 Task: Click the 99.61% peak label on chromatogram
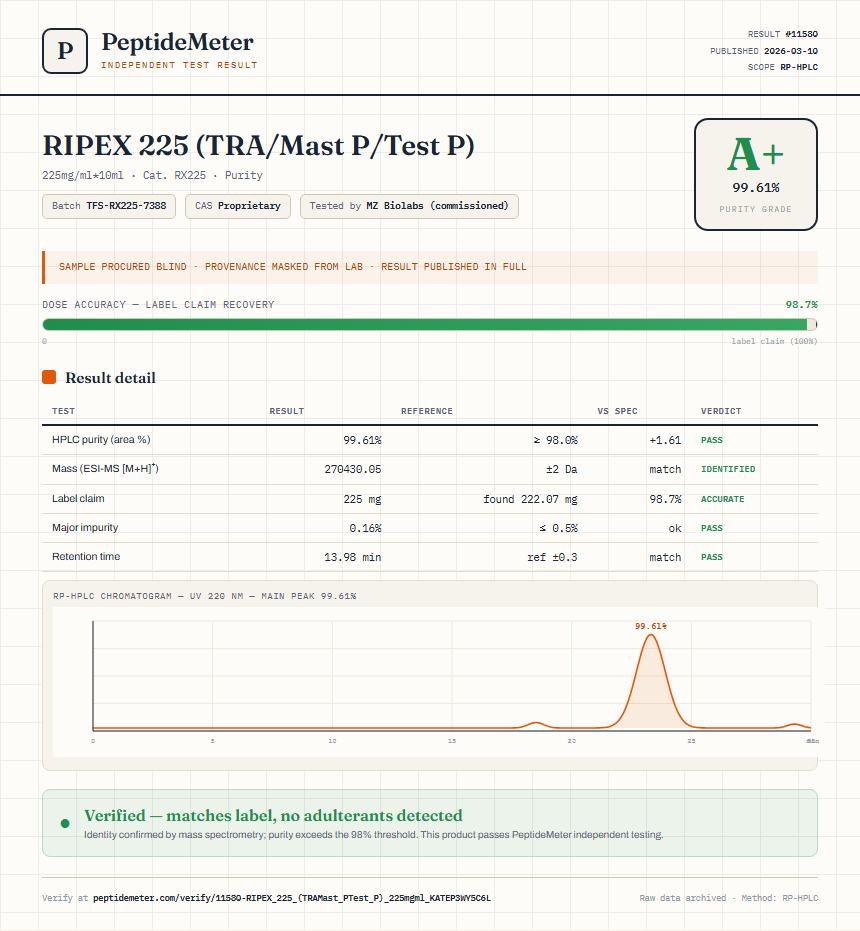point(651,626)
